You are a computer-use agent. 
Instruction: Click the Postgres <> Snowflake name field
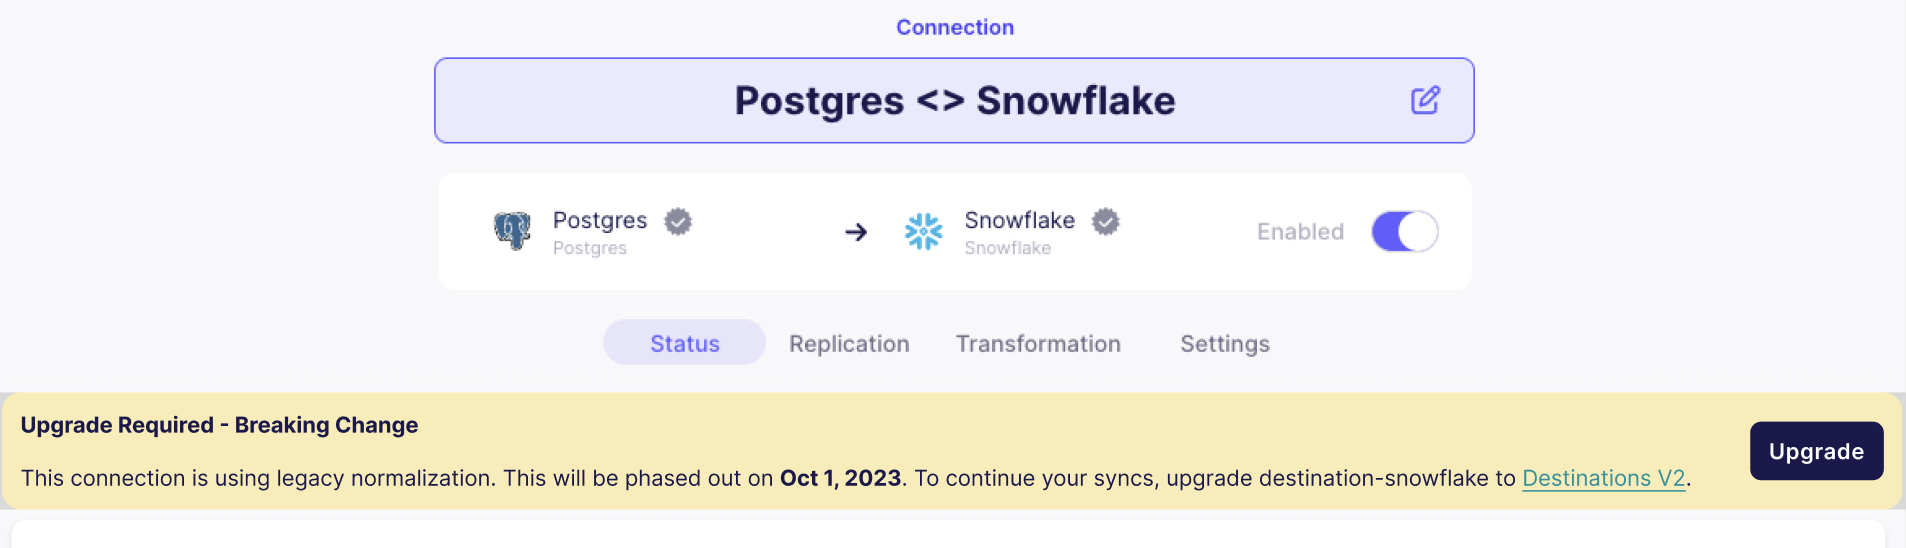[954, 100]
